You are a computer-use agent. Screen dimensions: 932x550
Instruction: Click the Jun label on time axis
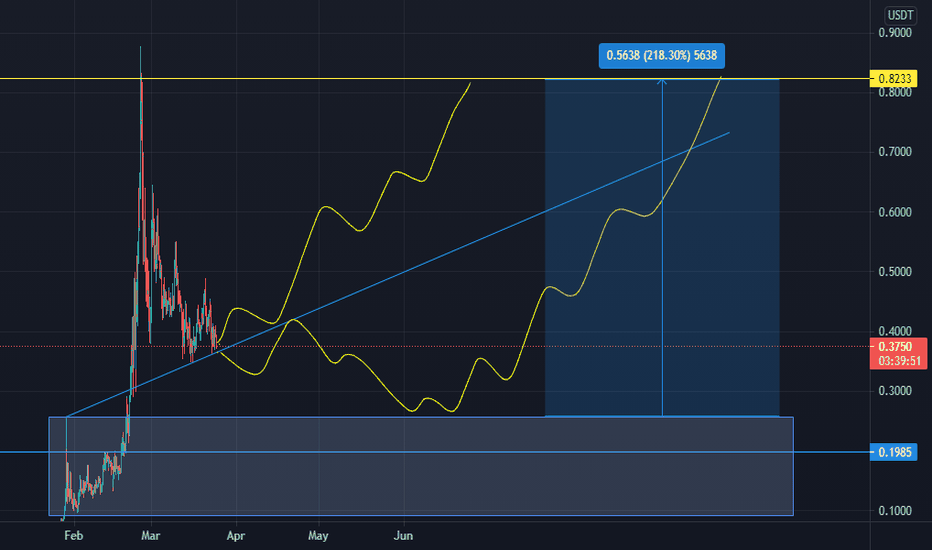coord(403,536)
